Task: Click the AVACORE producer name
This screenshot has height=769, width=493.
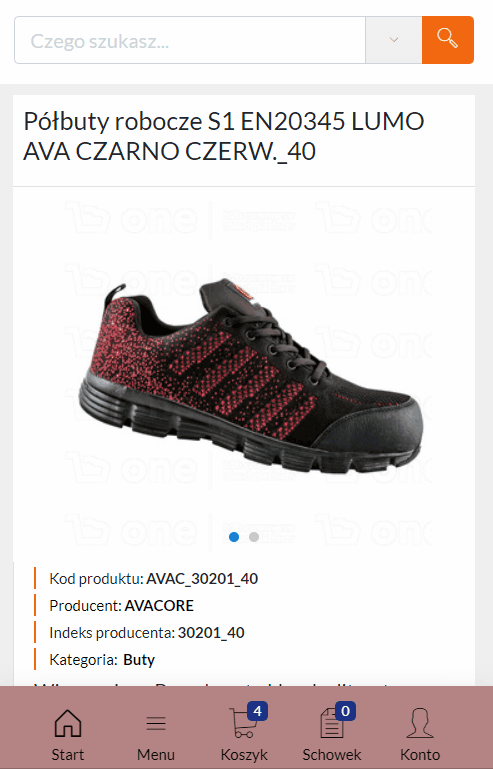Action: pos(159,606)
